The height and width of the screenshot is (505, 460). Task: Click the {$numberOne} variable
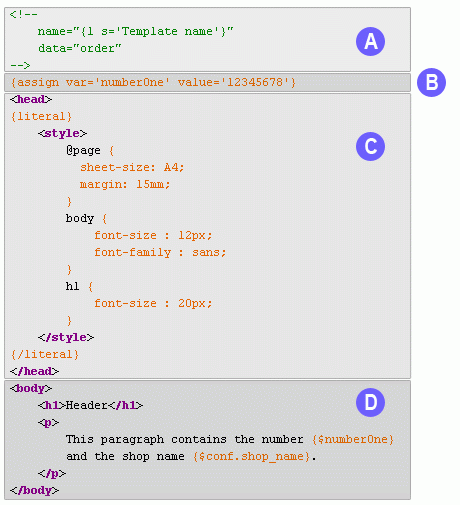353,439
